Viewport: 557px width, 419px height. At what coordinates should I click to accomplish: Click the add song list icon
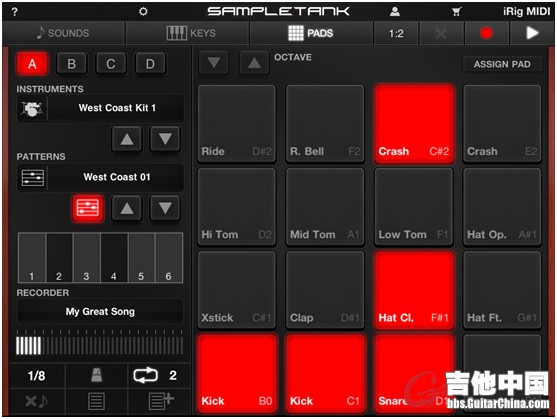coord(161,401)
